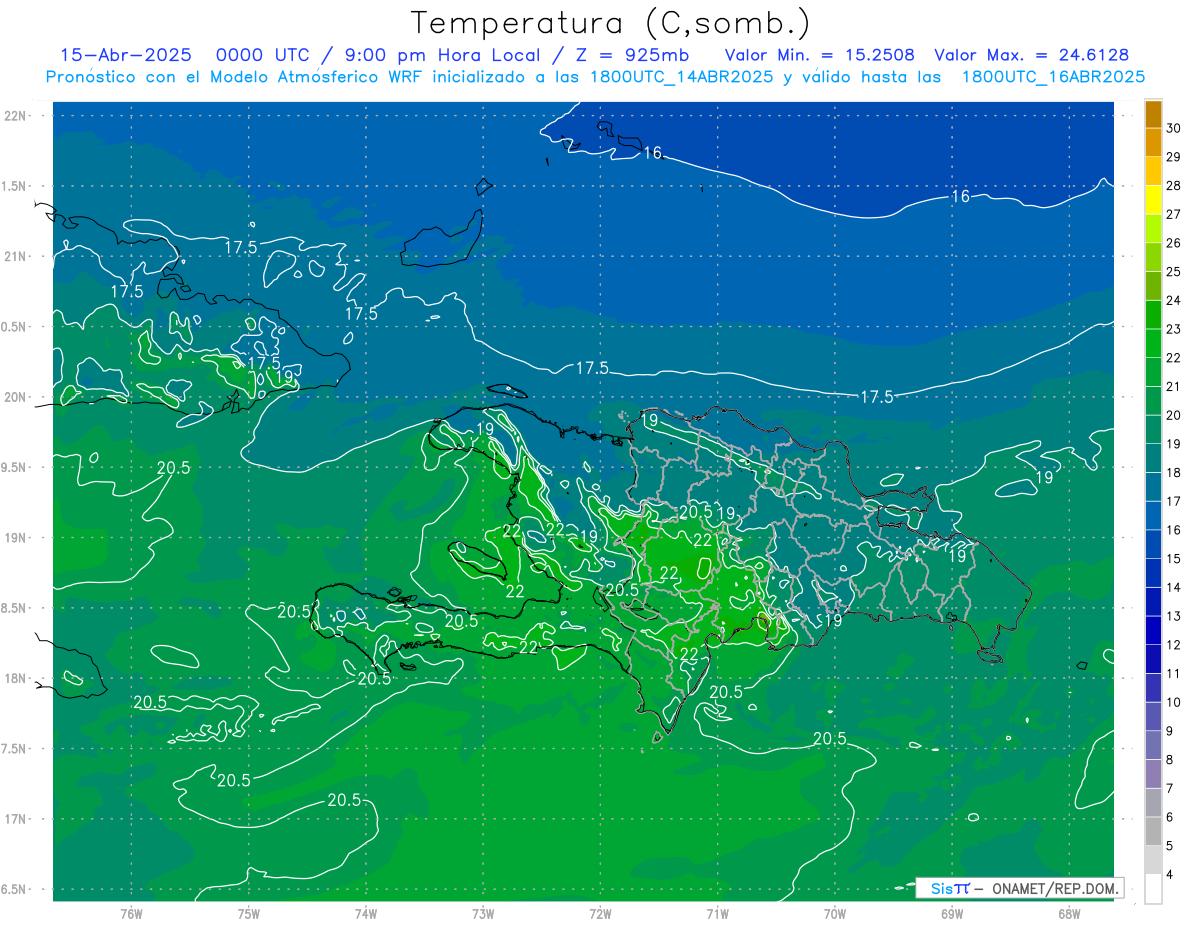Click the 'Modelo Atmosferico WRF' forecast subtitle line
Image resolution: width=1200 pixels, height=927 pixels.
click(x=596, y=76)
